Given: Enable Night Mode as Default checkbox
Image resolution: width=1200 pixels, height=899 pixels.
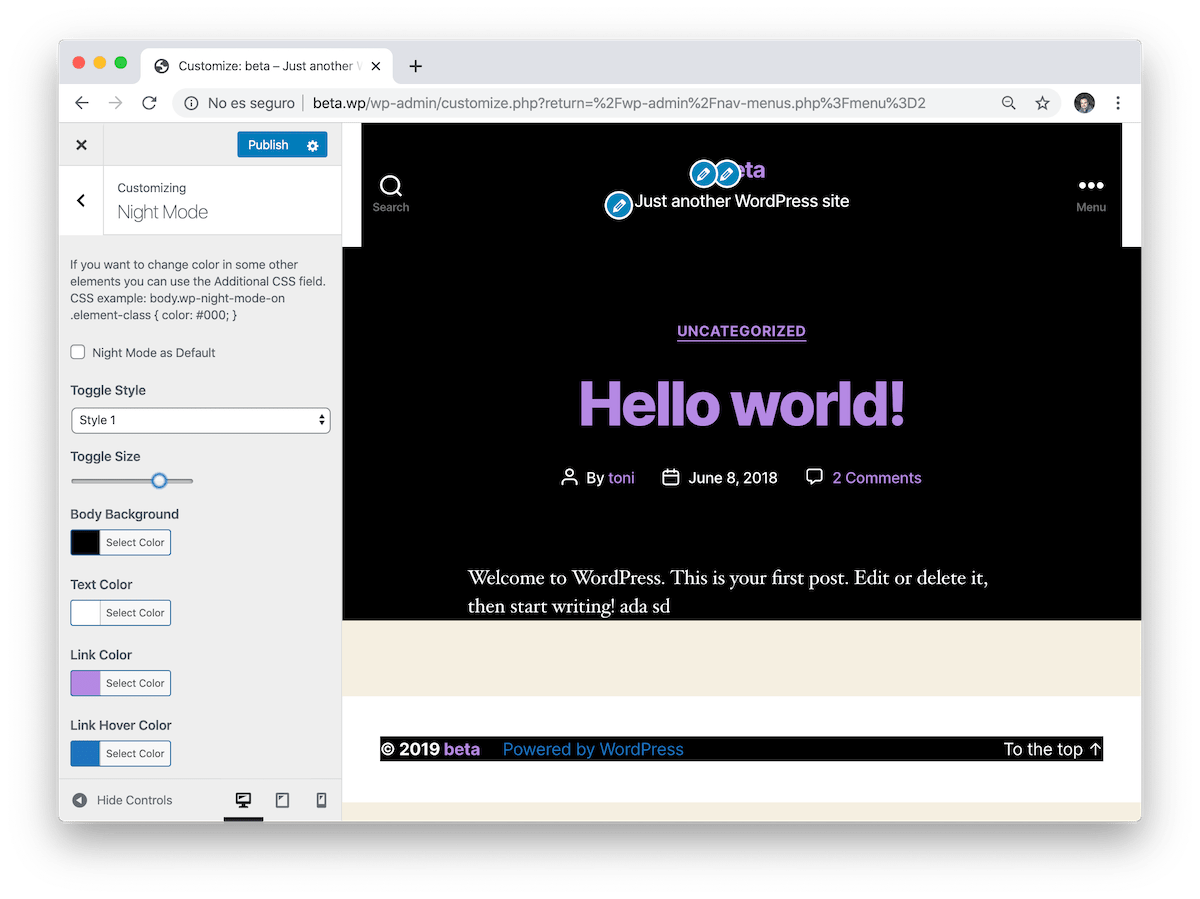Looking at the screenshot, I should (x=78, y=352).
